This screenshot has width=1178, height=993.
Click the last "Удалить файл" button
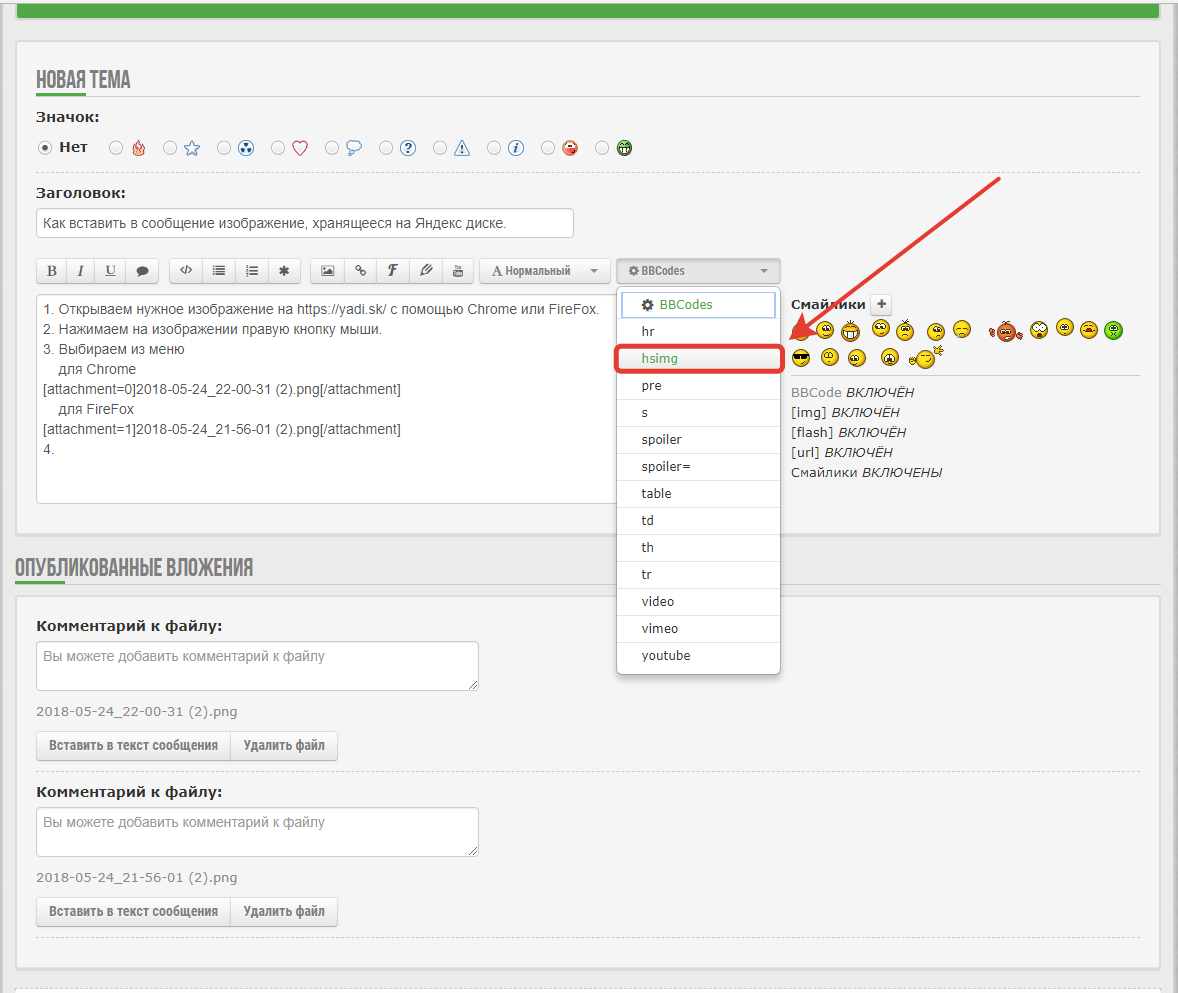pos(283,912)
